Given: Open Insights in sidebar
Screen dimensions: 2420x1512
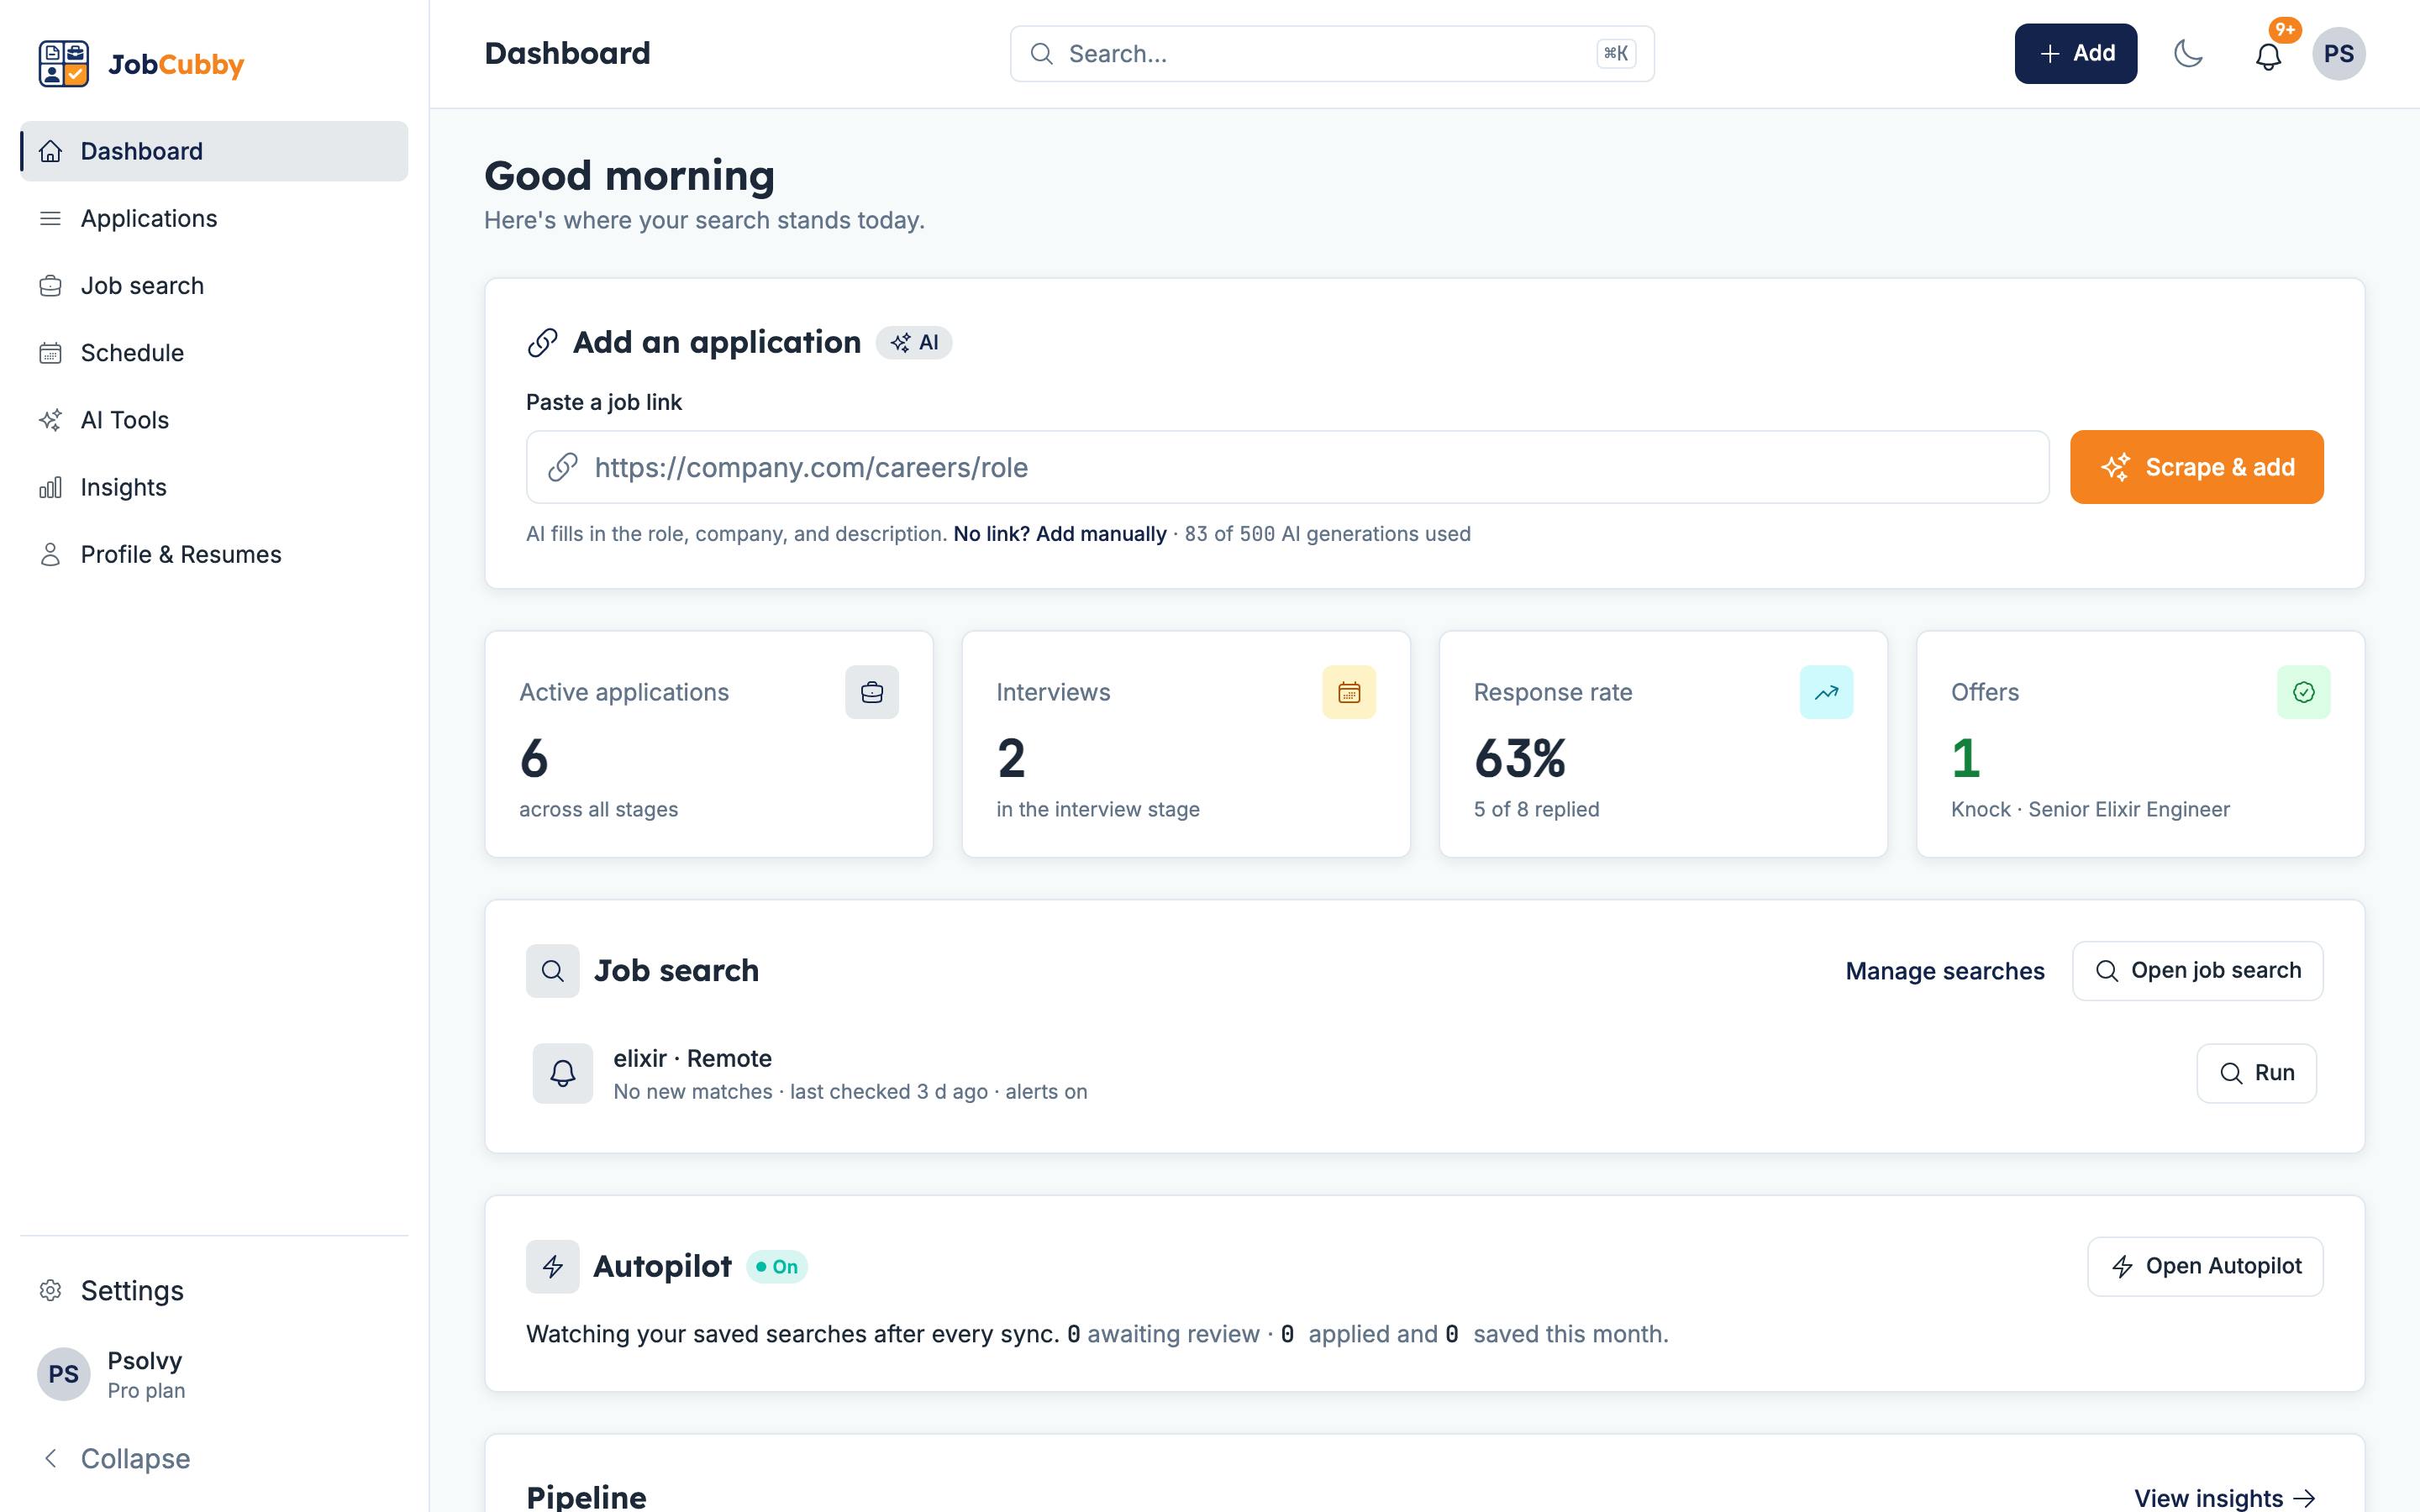Looking at the screenshot, I should [x=214, y=487].
